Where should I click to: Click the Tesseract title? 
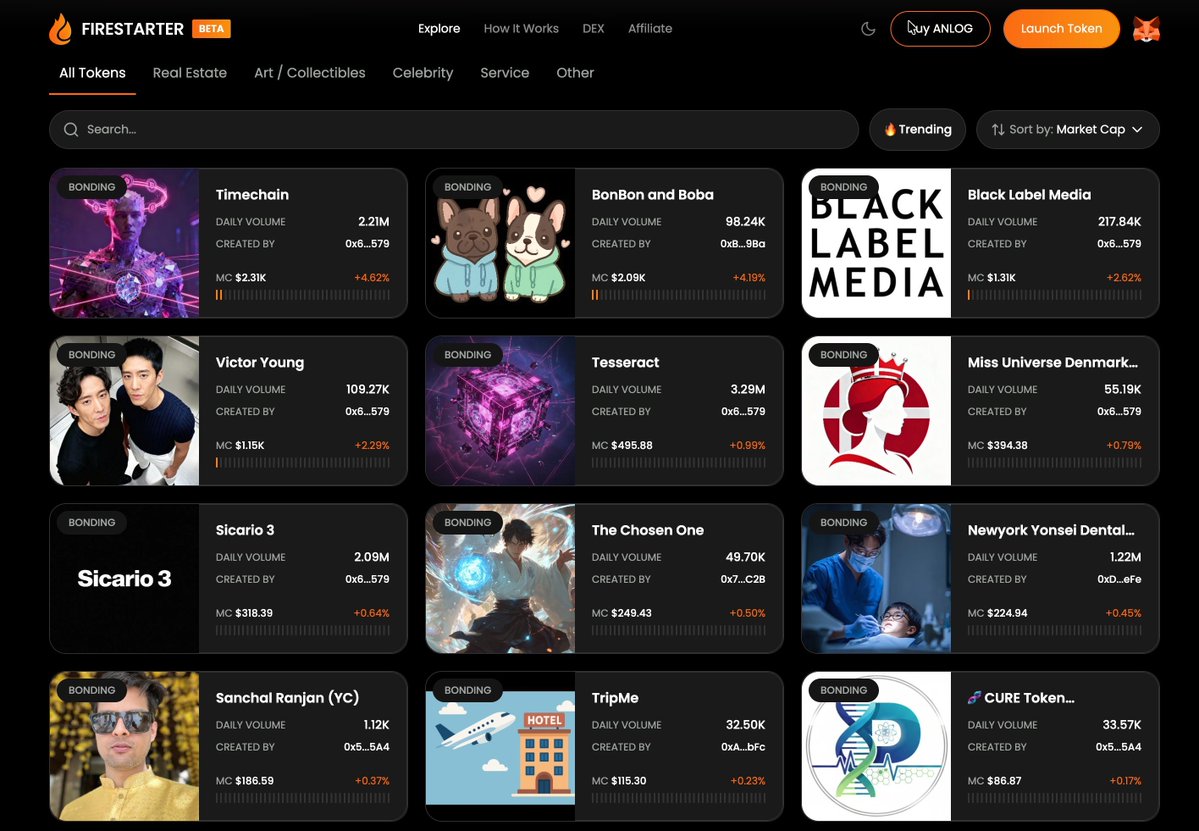[x=625, y=362]
